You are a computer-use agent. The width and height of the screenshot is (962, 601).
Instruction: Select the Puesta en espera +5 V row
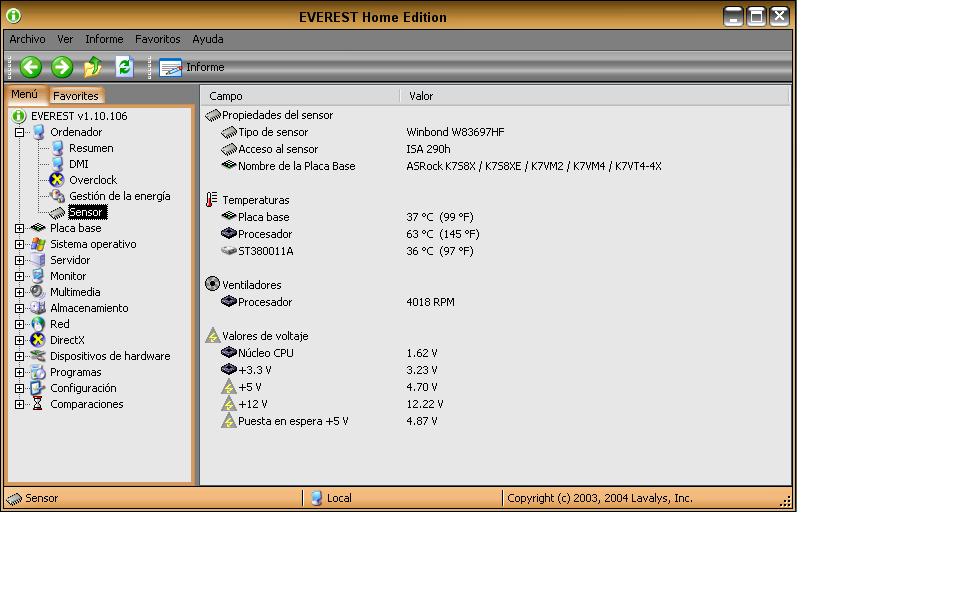494,421
